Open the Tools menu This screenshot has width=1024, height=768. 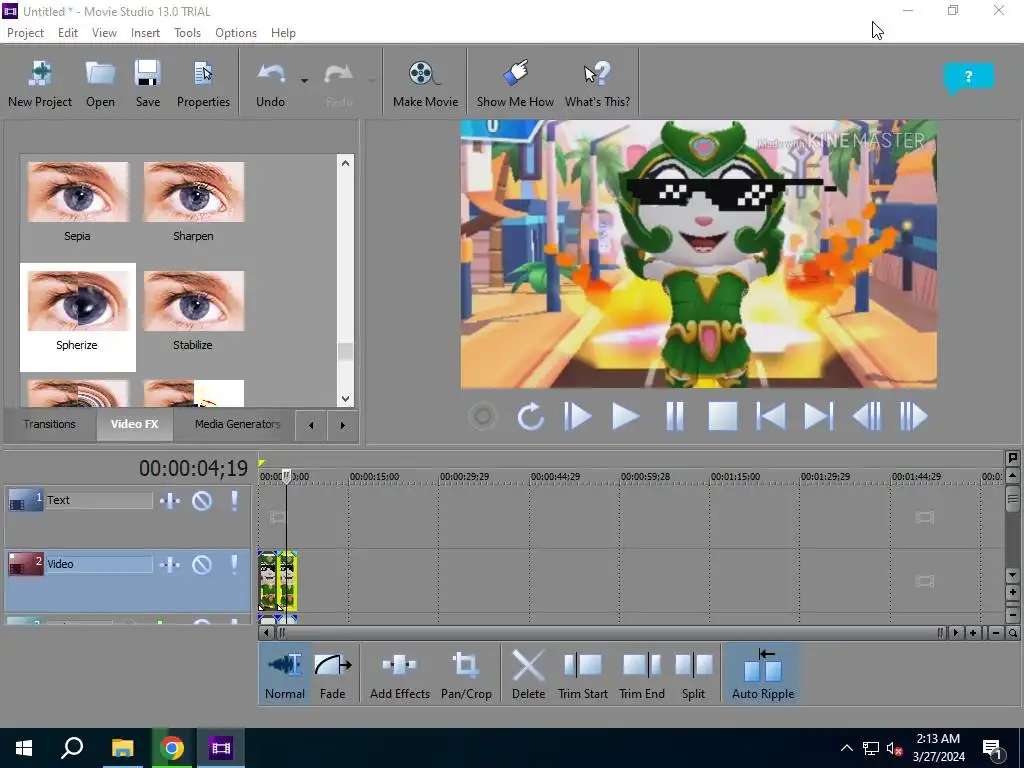click(187, 33)
